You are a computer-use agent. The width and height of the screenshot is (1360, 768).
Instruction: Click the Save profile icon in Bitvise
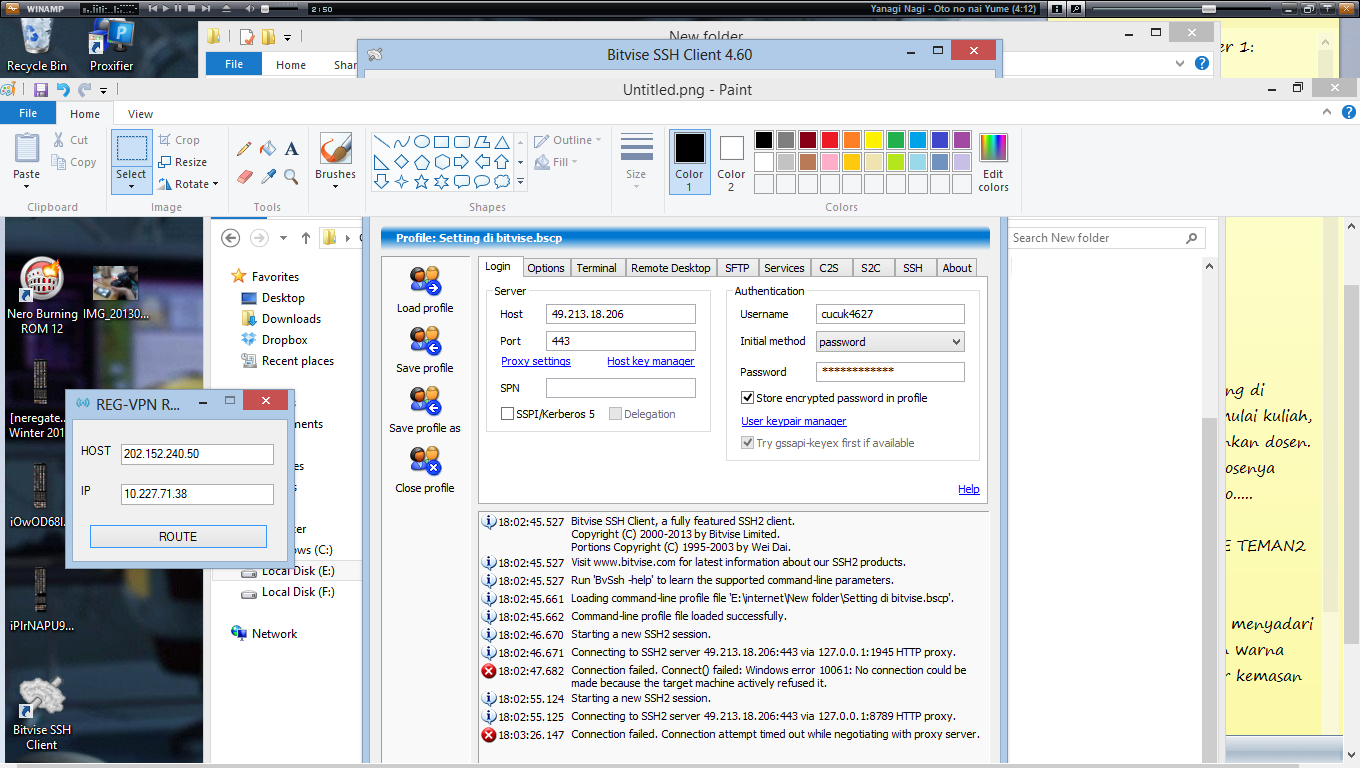425,341
